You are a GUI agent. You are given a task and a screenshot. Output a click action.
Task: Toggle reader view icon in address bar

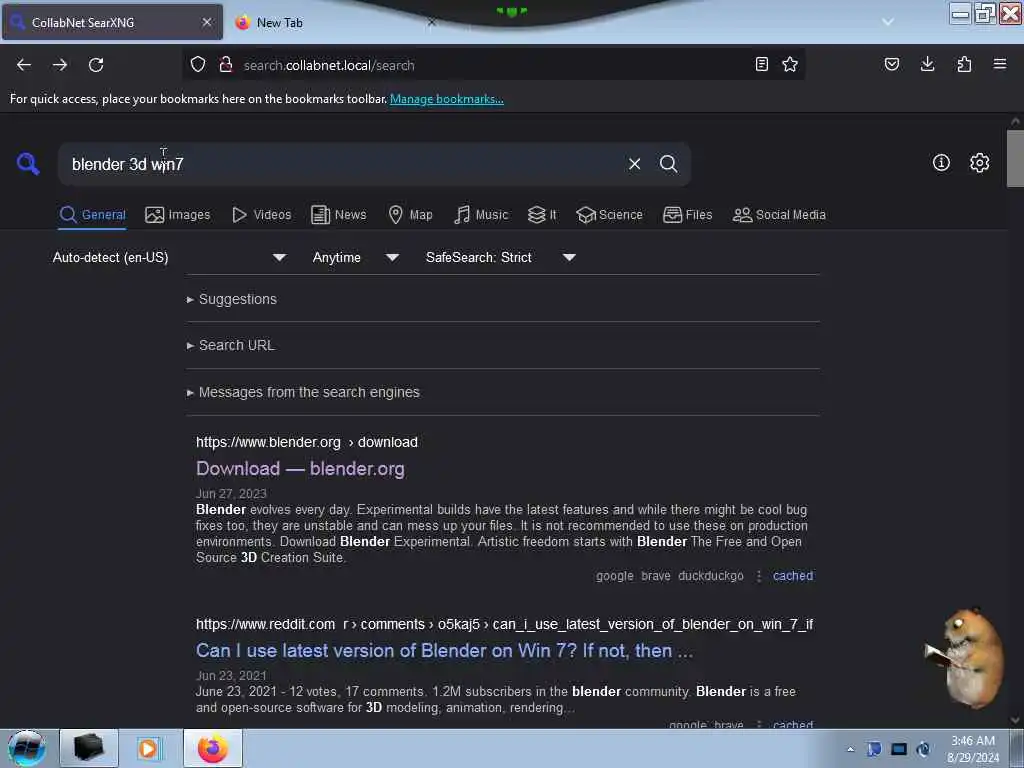point(761,64)
